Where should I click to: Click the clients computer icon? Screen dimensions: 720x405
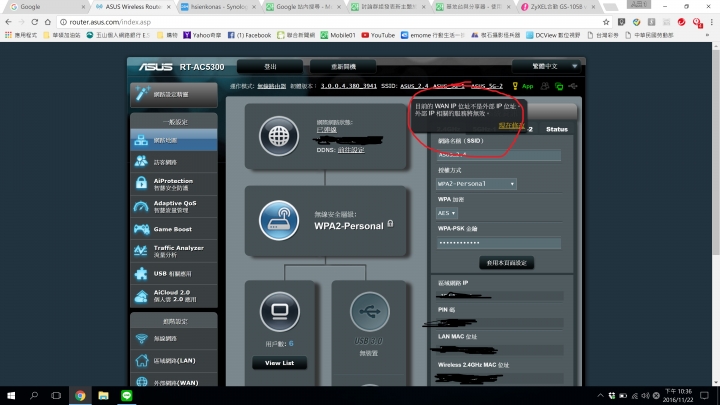point(280,312)
